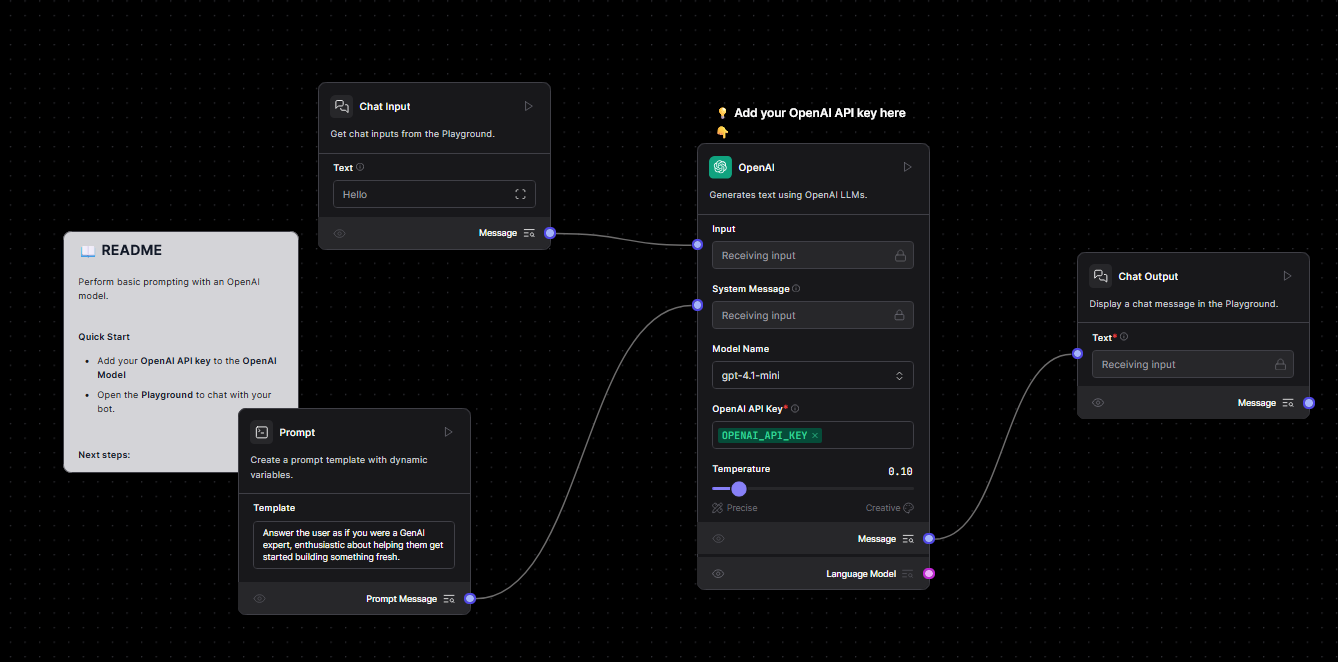Expand the Hello text field icon
The image size is (1338, 662).
click(520, 194)
